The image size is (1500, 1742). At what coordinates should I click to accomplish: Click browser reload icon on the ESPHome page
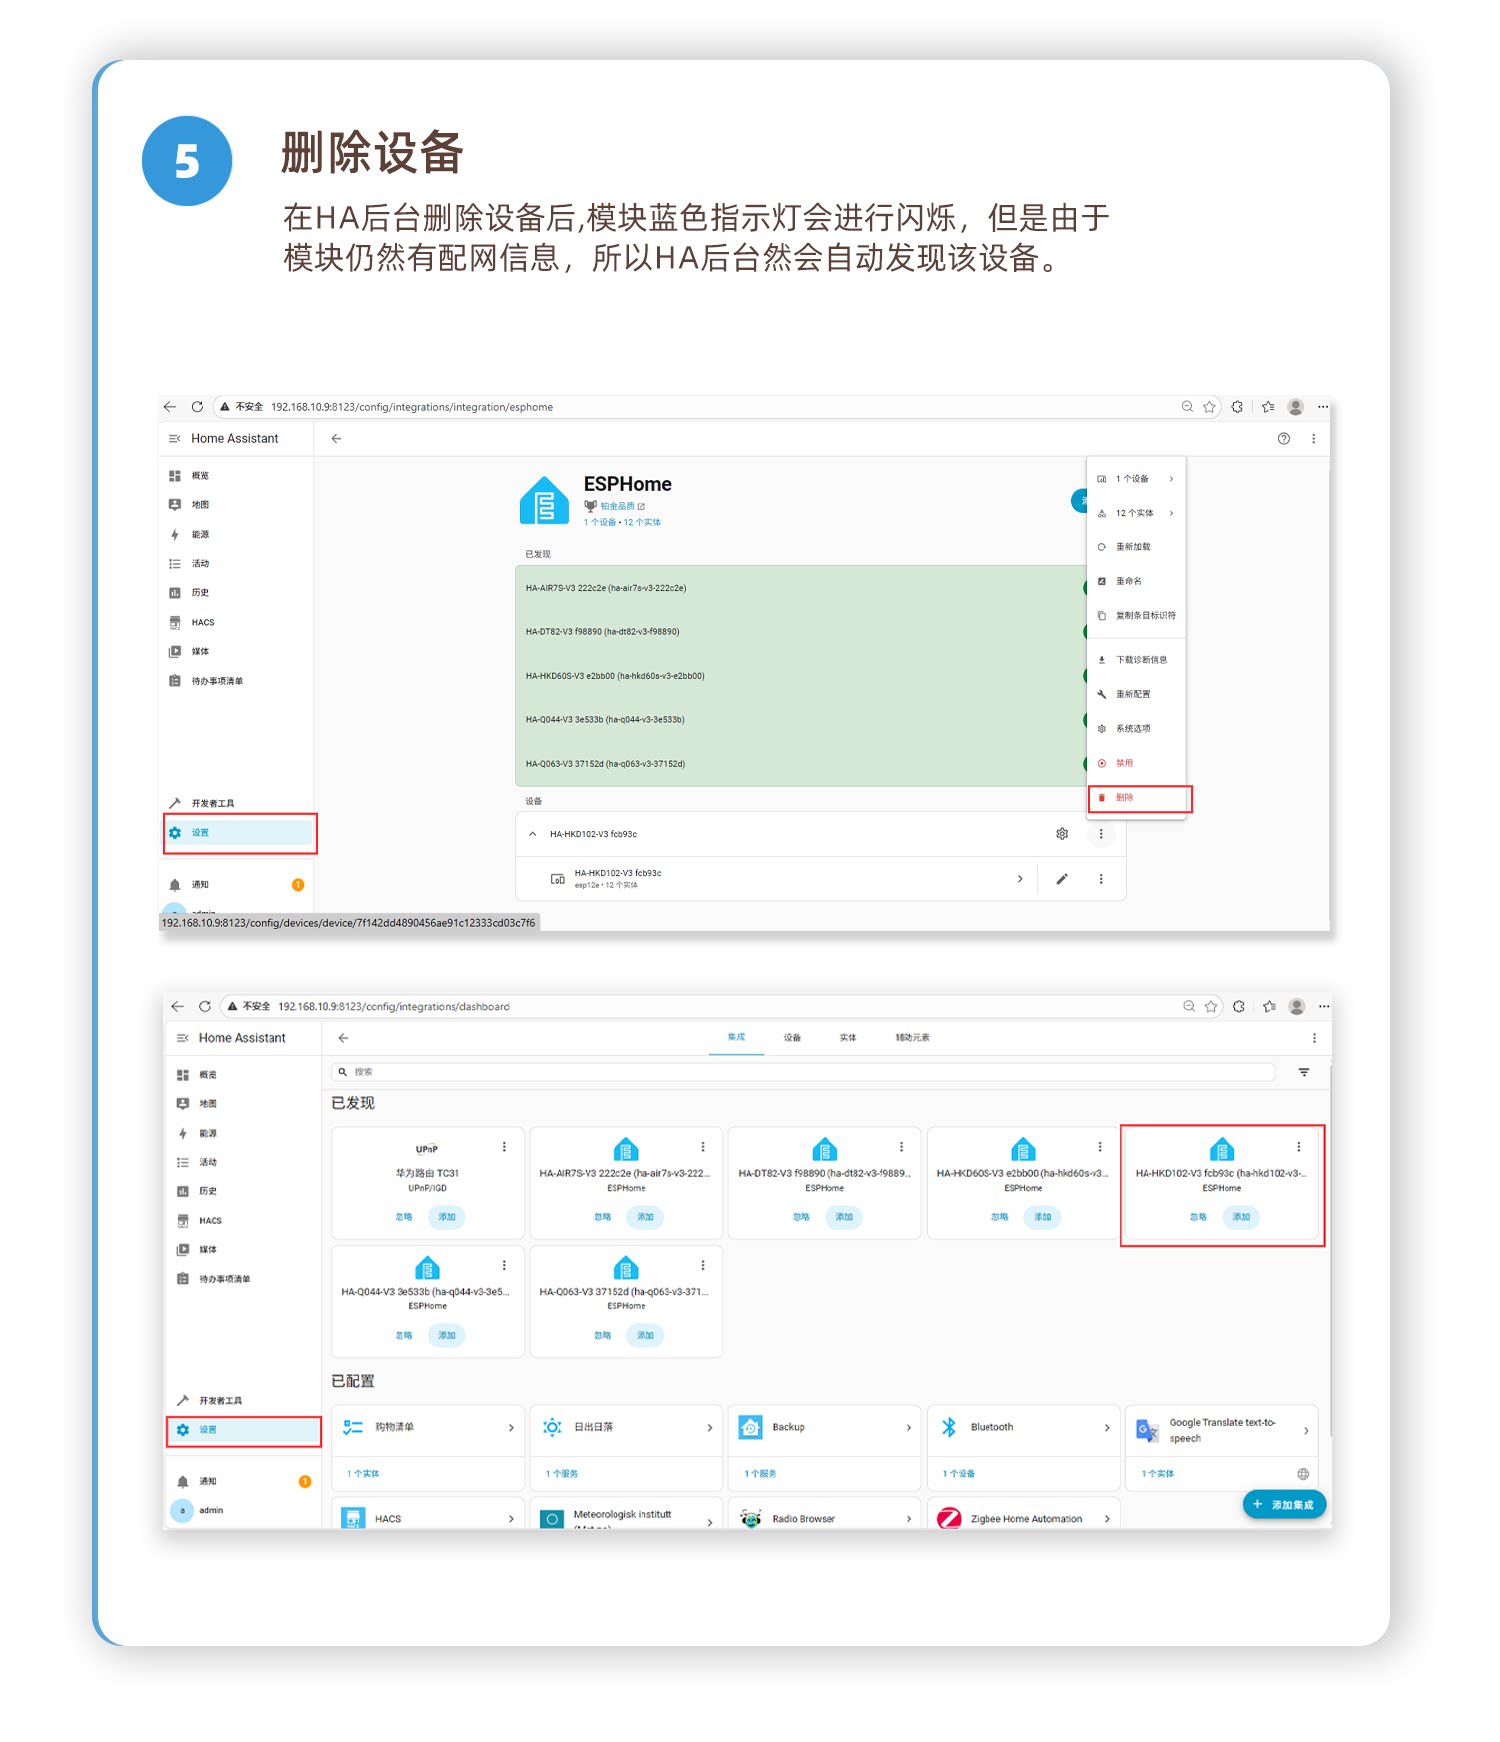tap(197, 407)
